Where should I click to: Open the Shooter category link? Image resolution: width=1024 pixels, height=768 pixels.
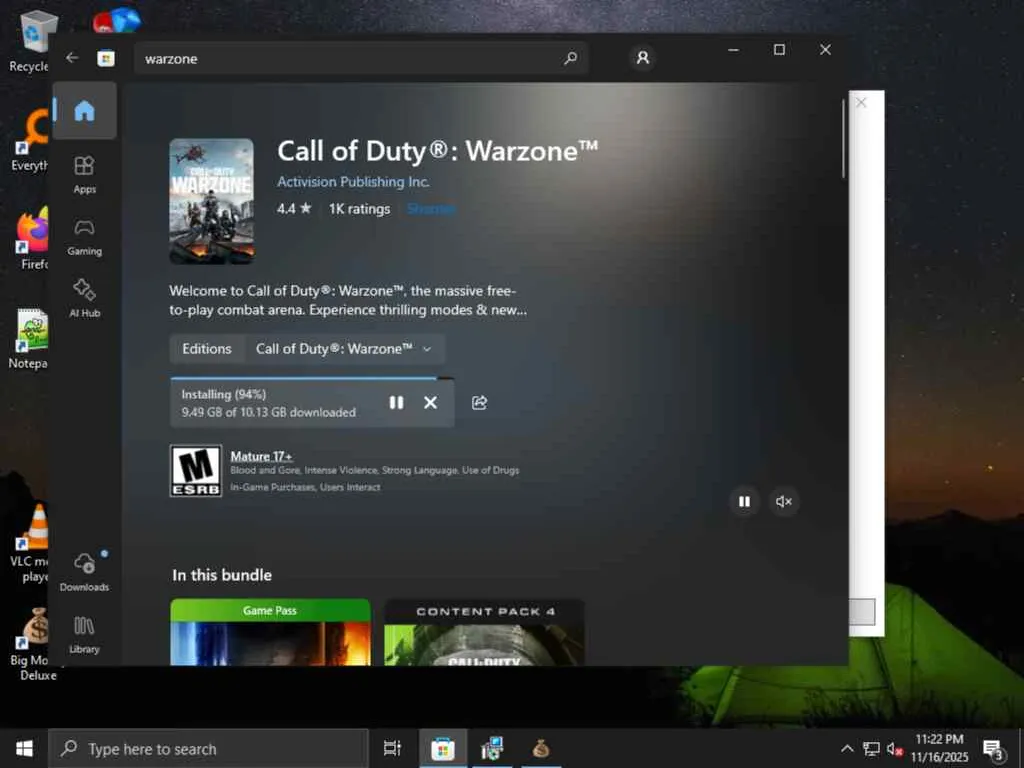431,208
